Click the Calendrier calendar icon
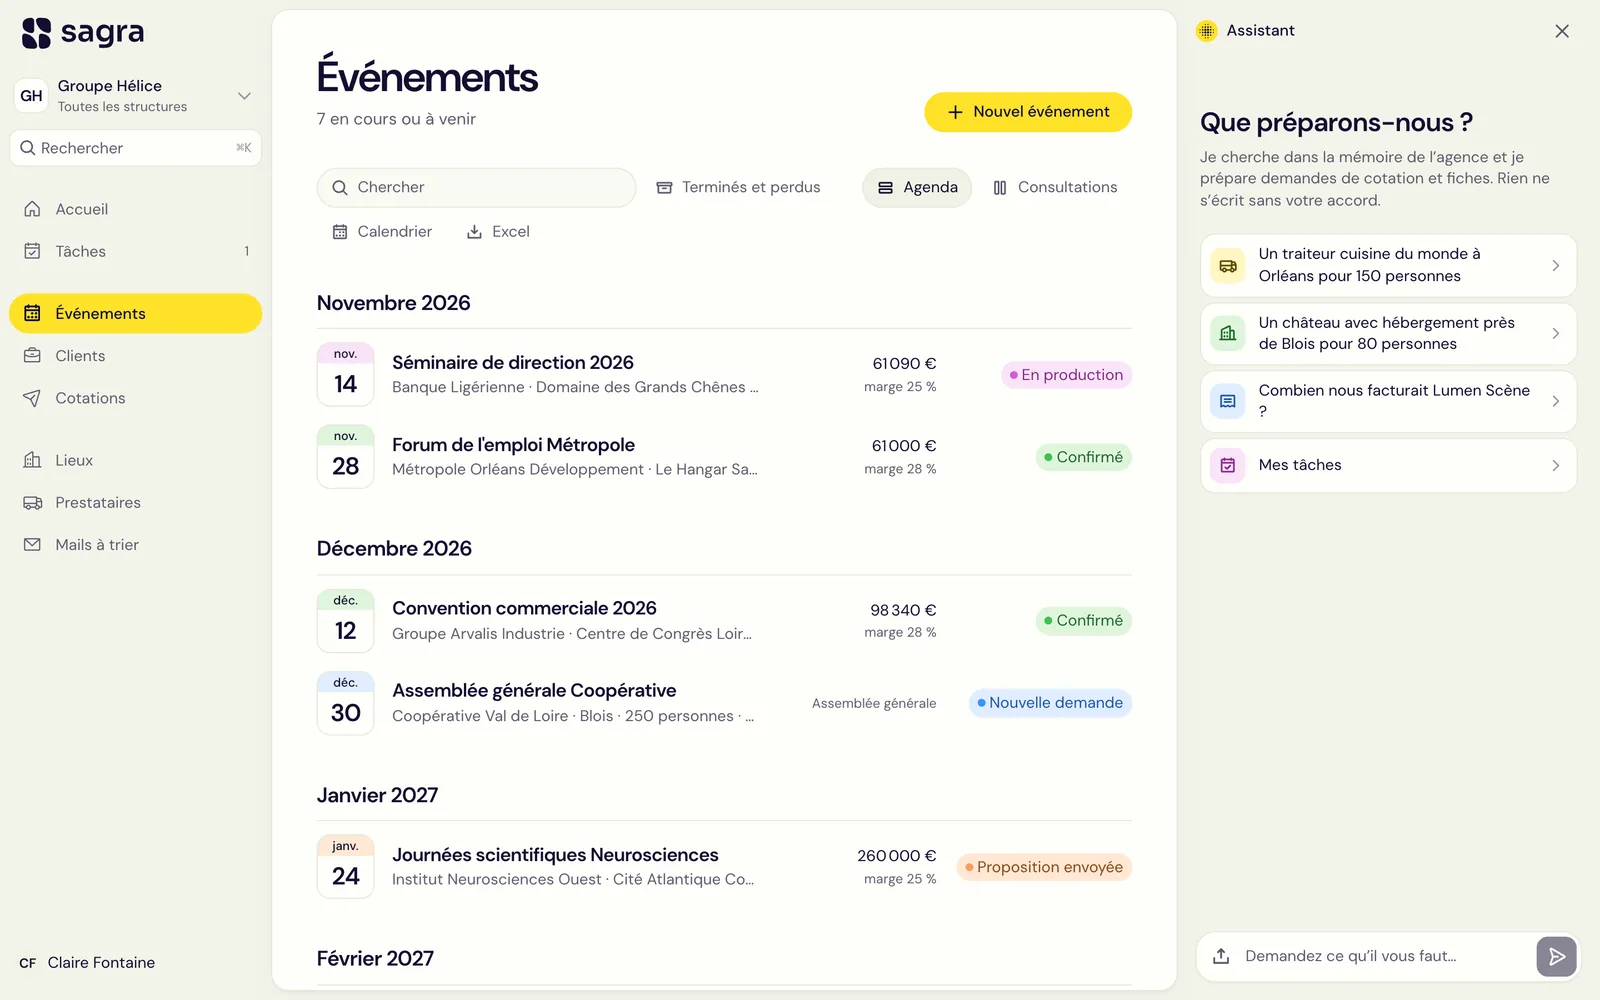 (340, 232)
